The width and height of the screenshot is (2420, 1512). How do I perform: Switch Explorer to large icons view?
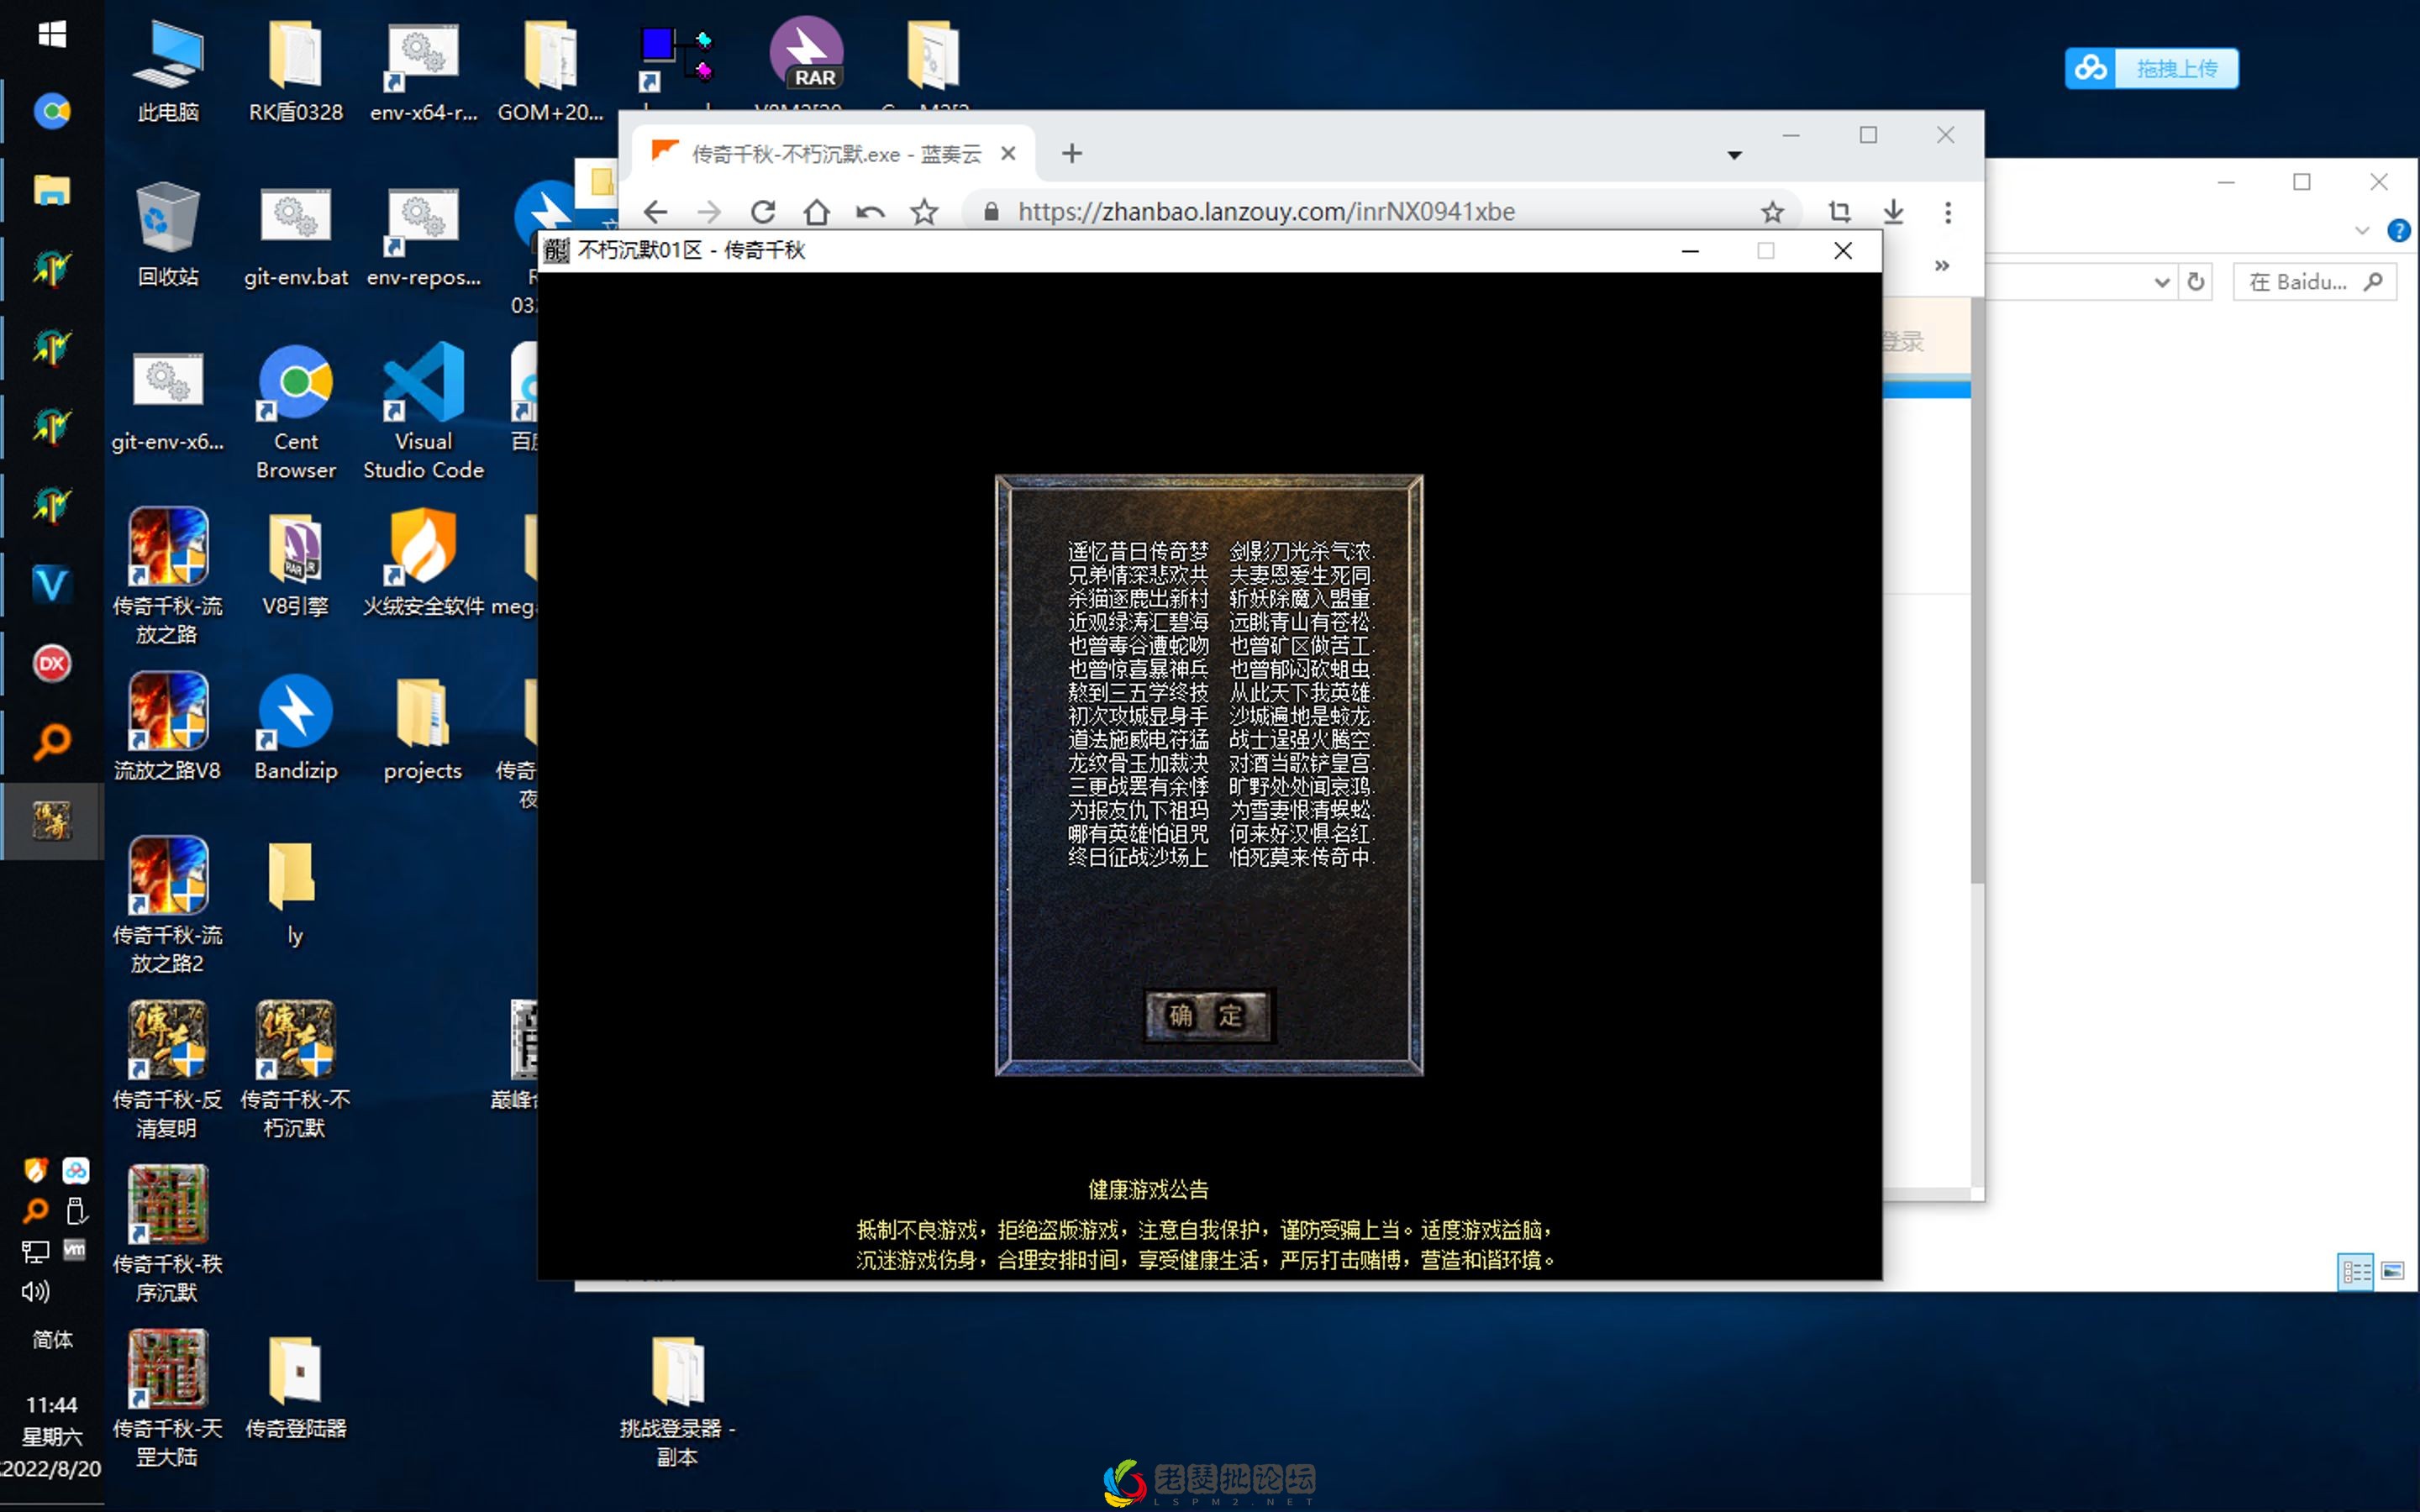coord(2393,1271)
